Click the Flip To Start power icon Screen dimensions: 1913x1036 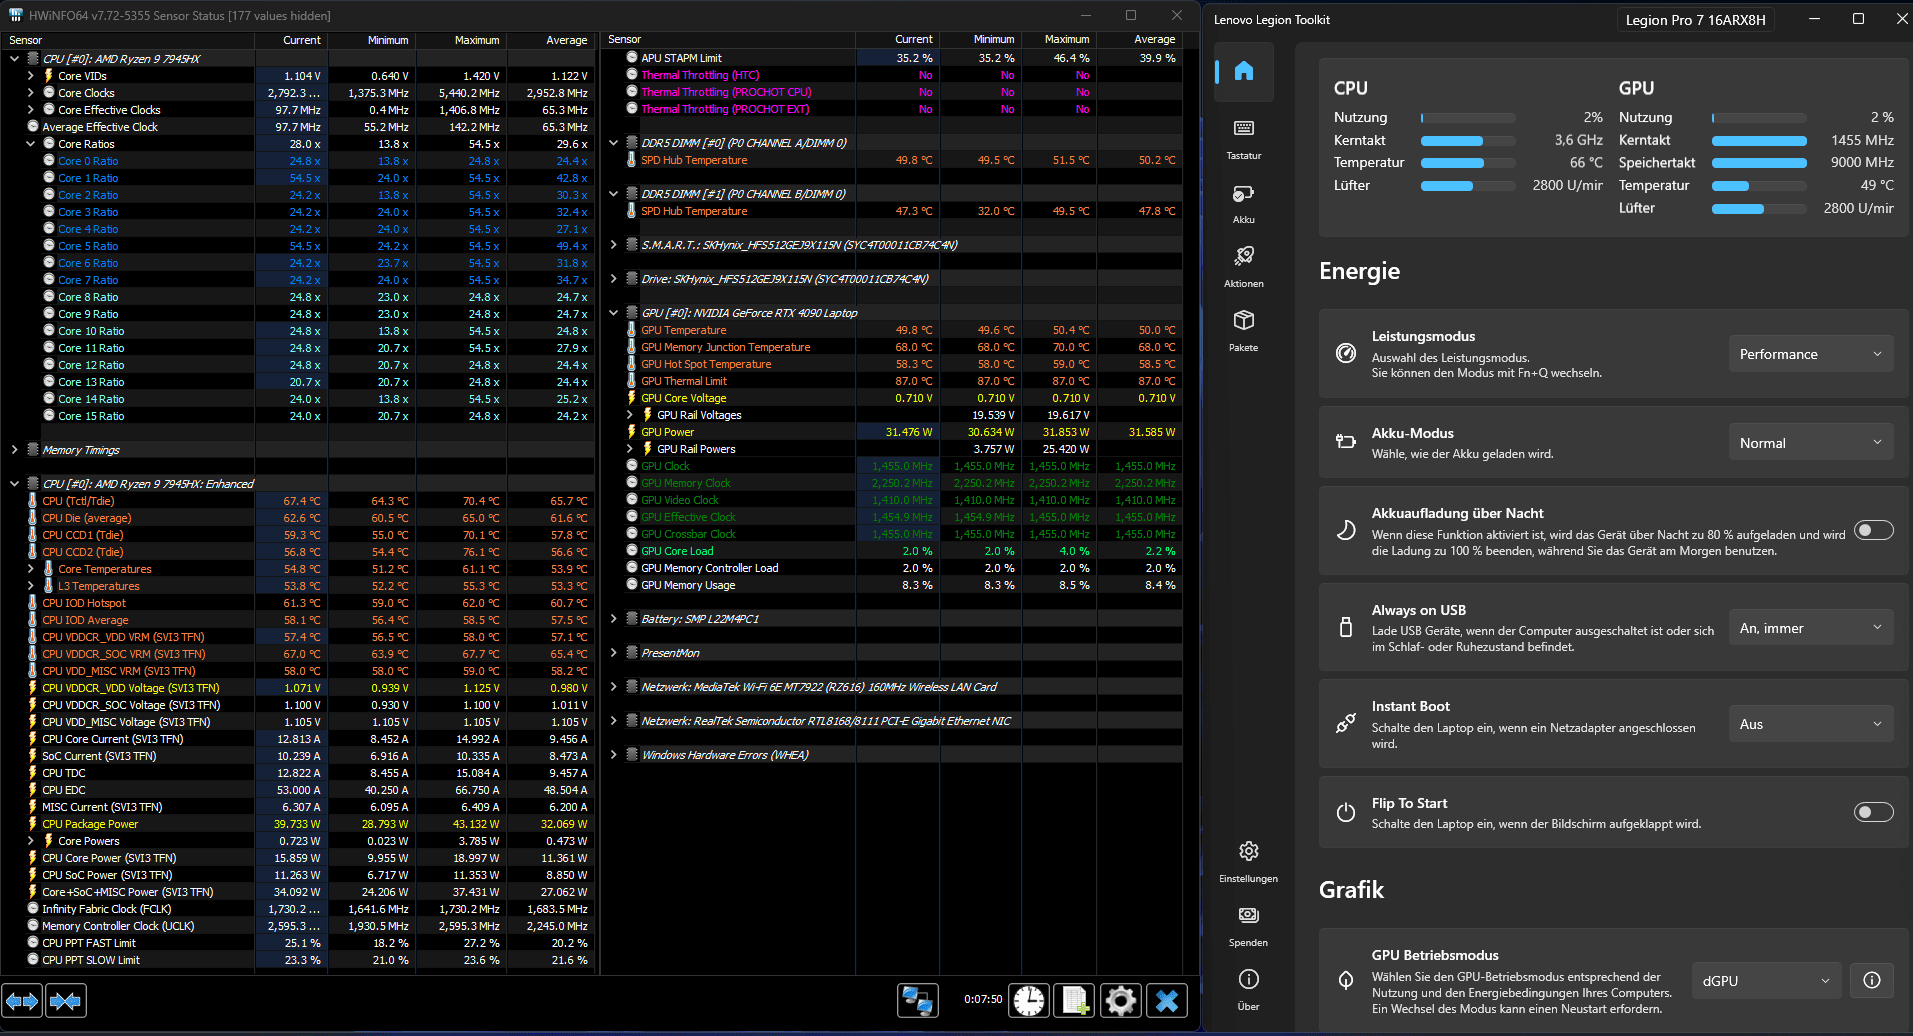(1346, 812)
